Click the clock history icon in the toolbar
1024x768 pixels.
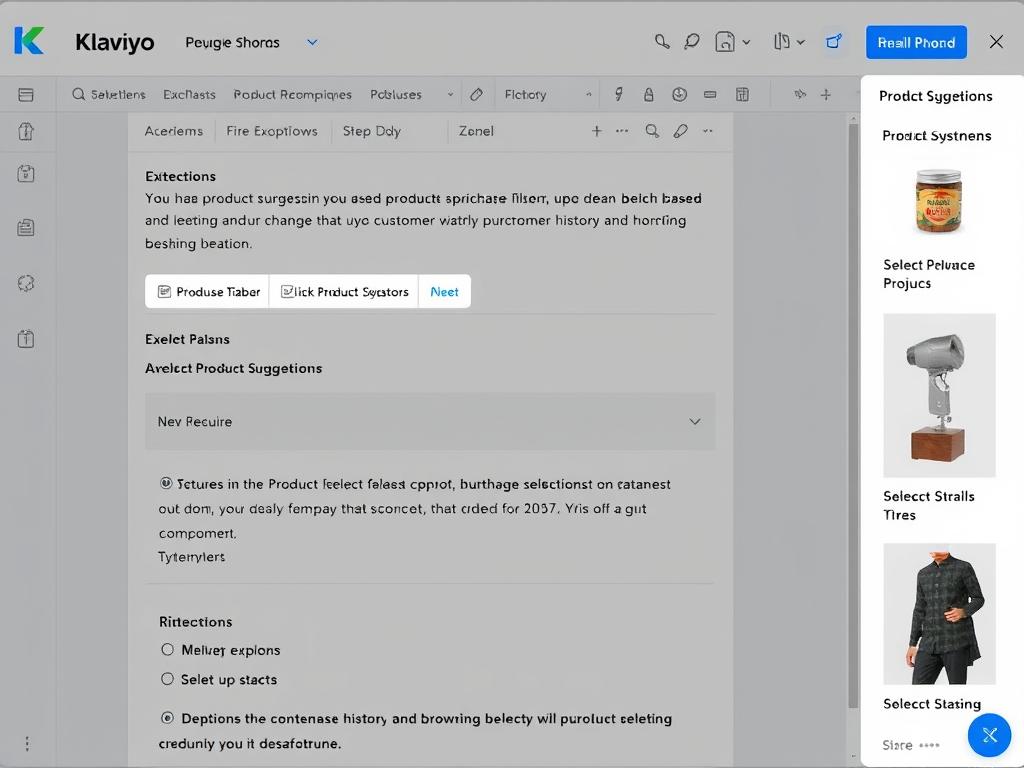[680, 93]
